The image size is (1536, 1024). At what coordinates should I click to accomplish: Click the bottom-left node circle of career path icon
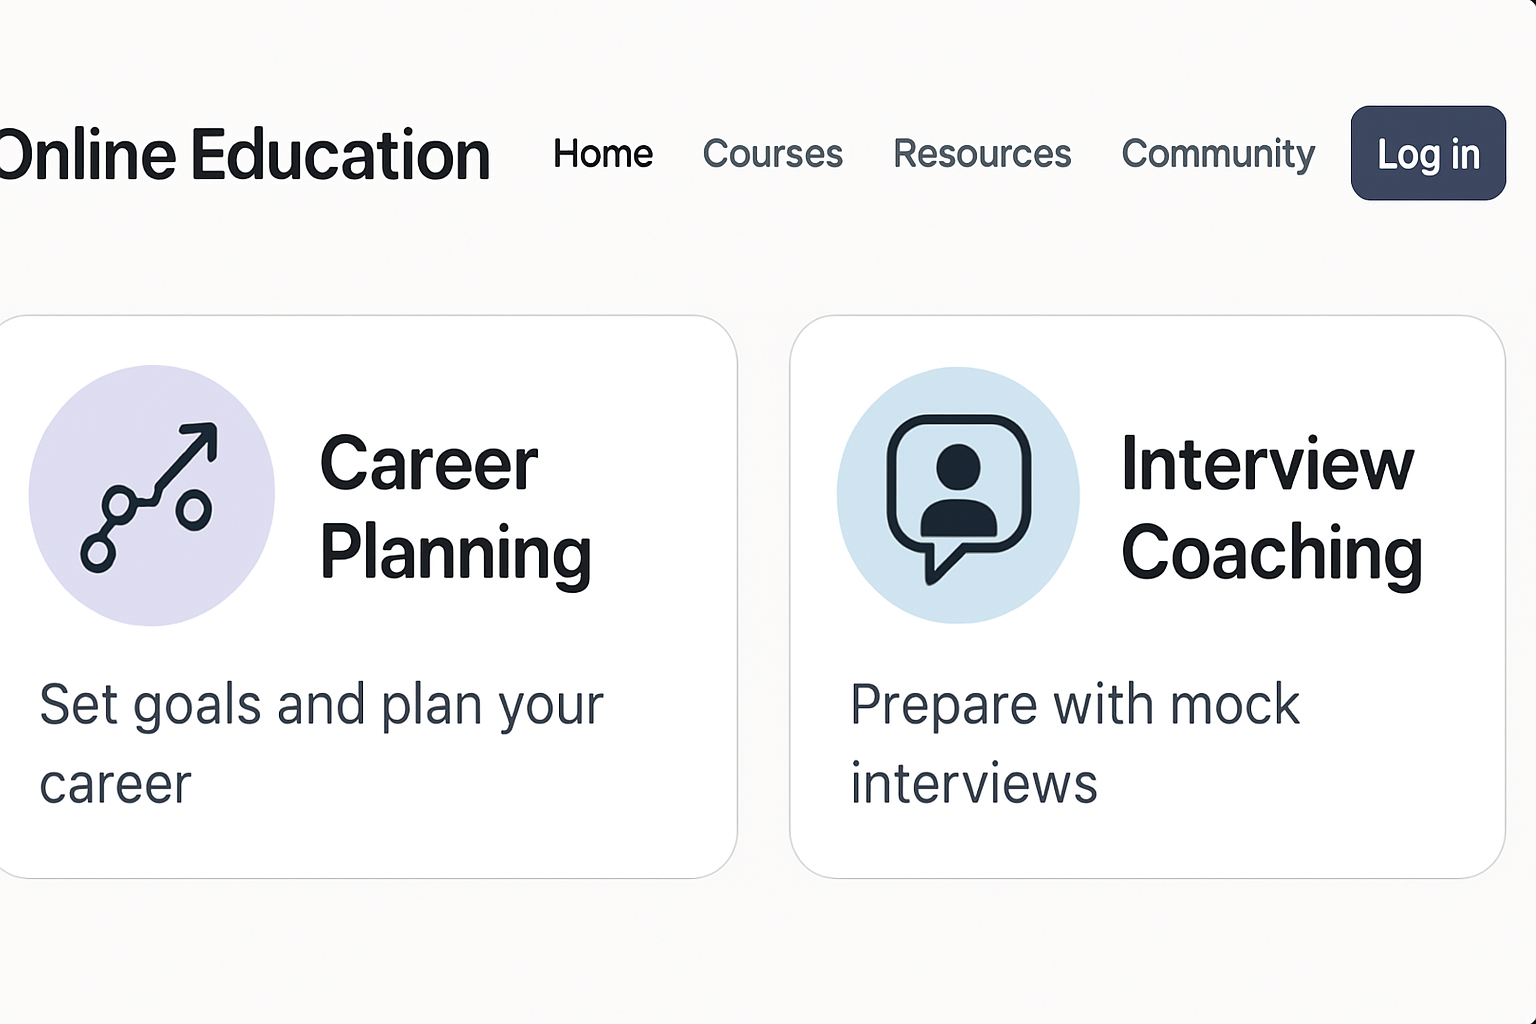coord(98,553)
